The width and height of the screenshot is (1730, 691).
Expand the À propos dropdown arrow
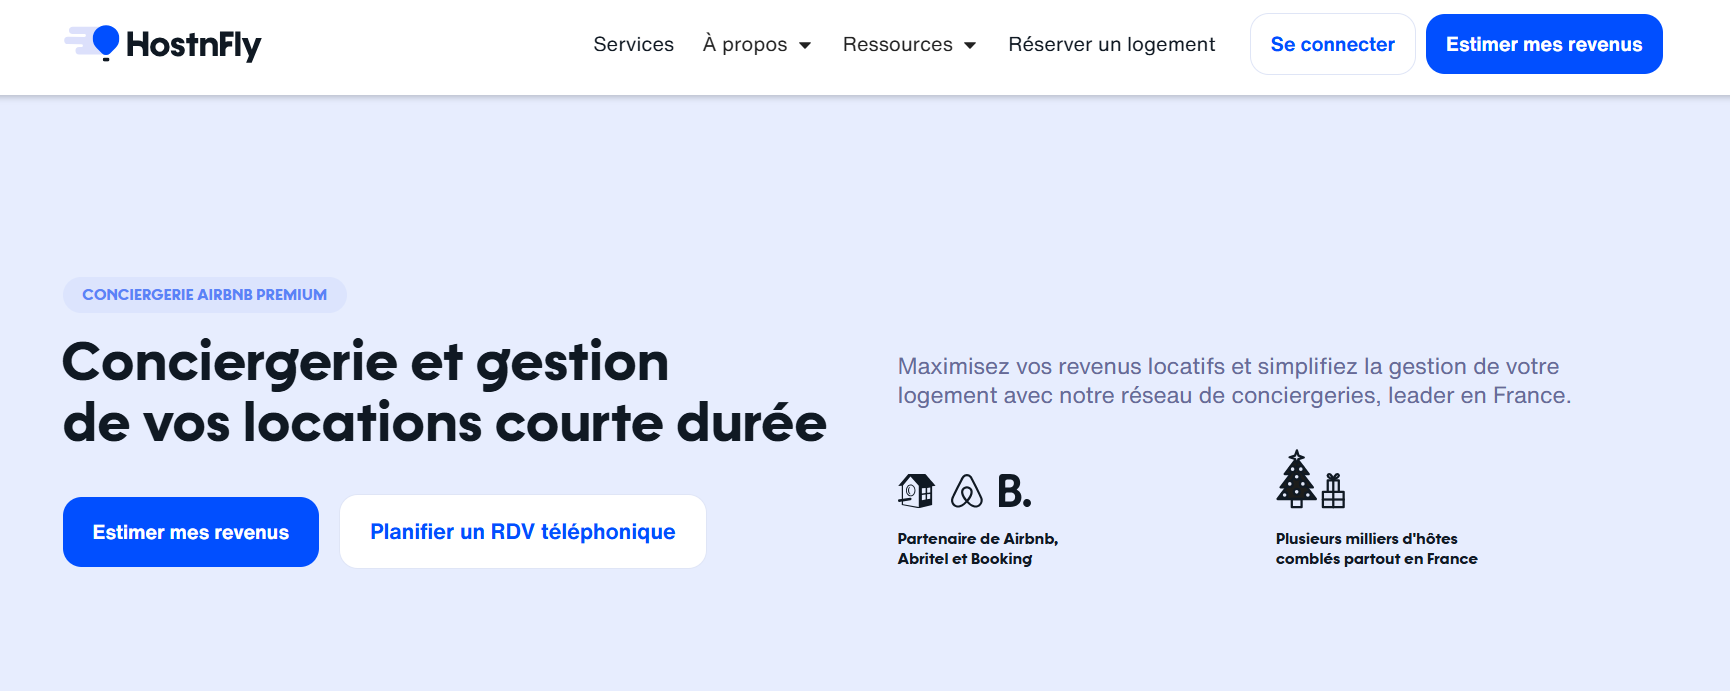tap(805, 45)
